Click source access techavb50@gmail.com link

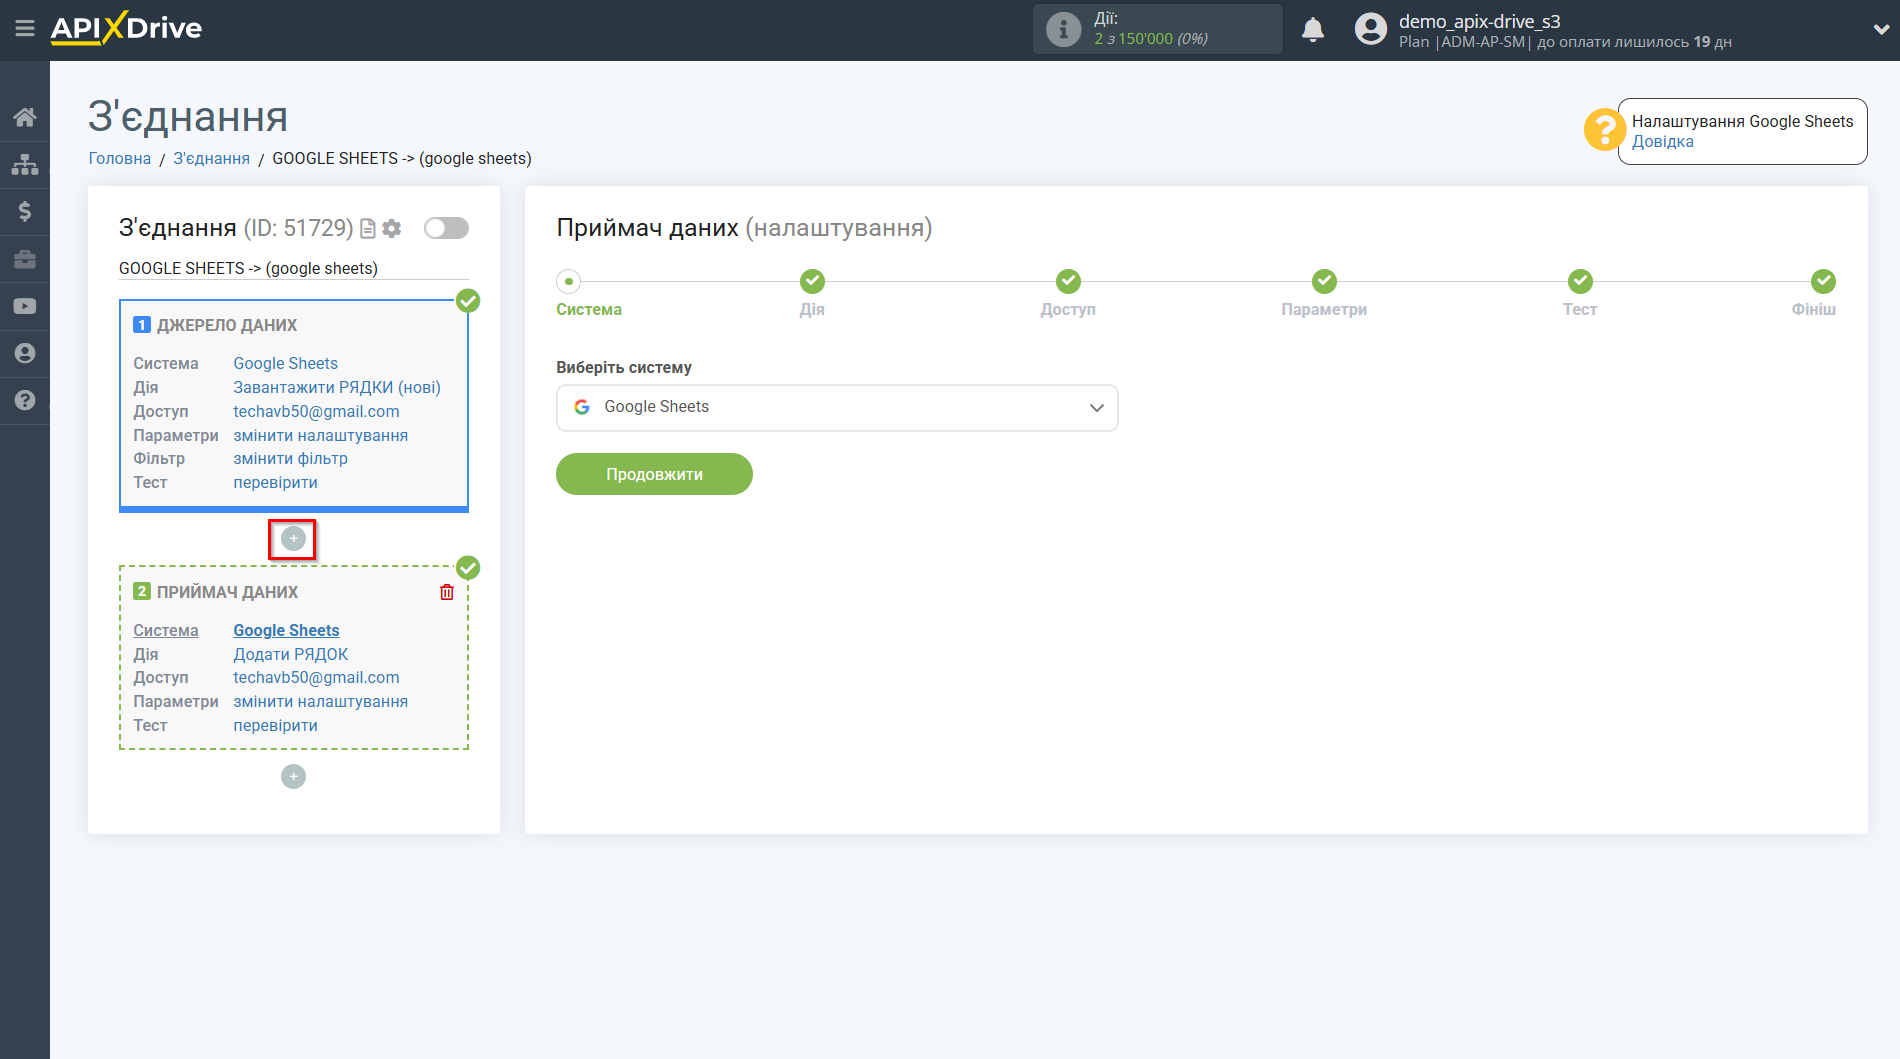click(x=316, y=412)
